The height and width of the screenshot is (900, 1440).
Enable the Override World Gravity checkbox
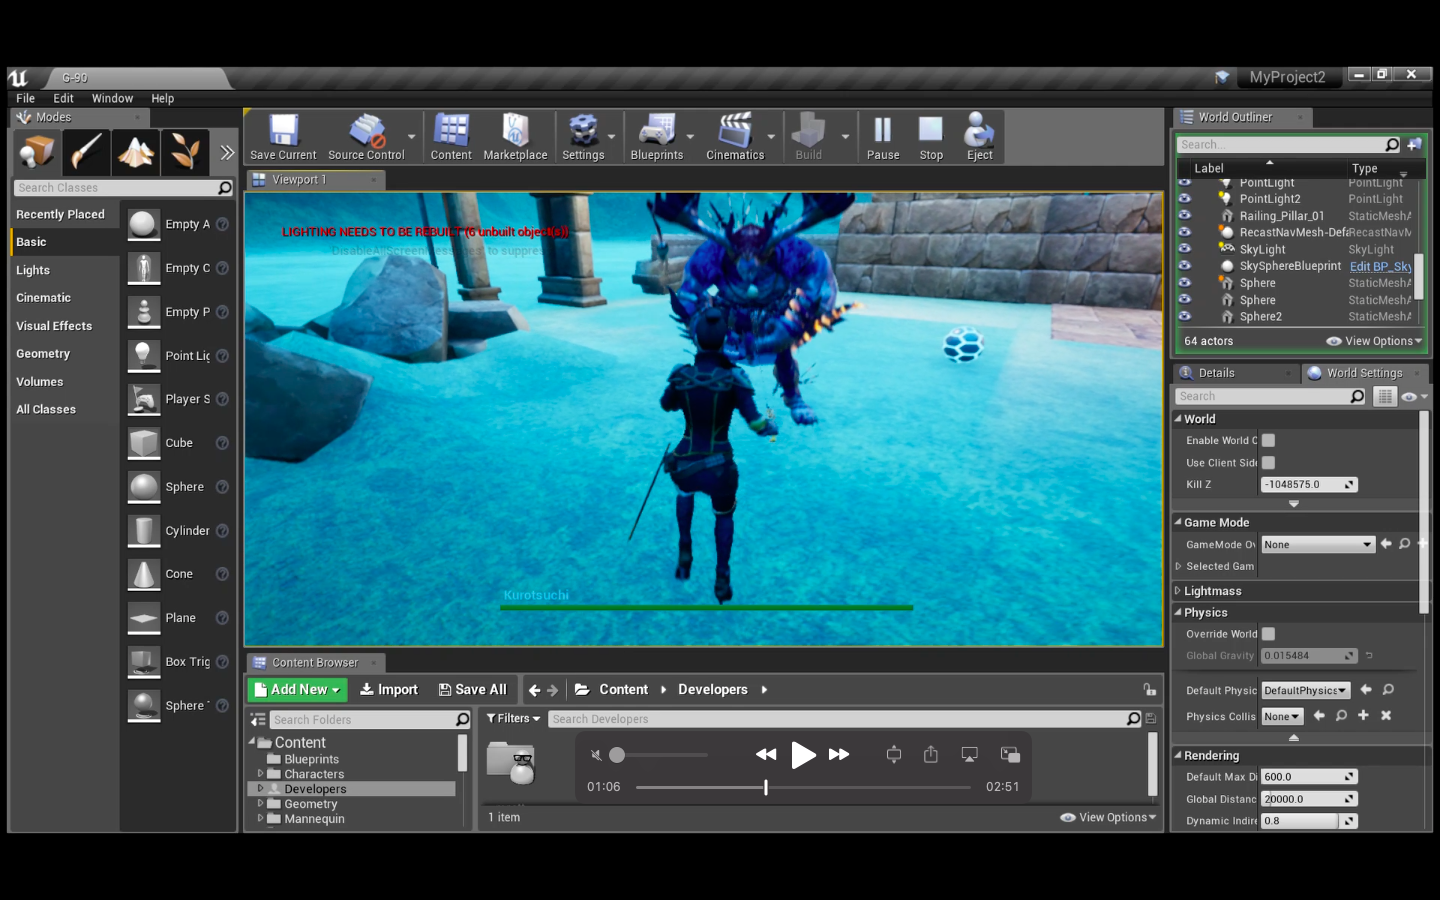[1268, 634]
